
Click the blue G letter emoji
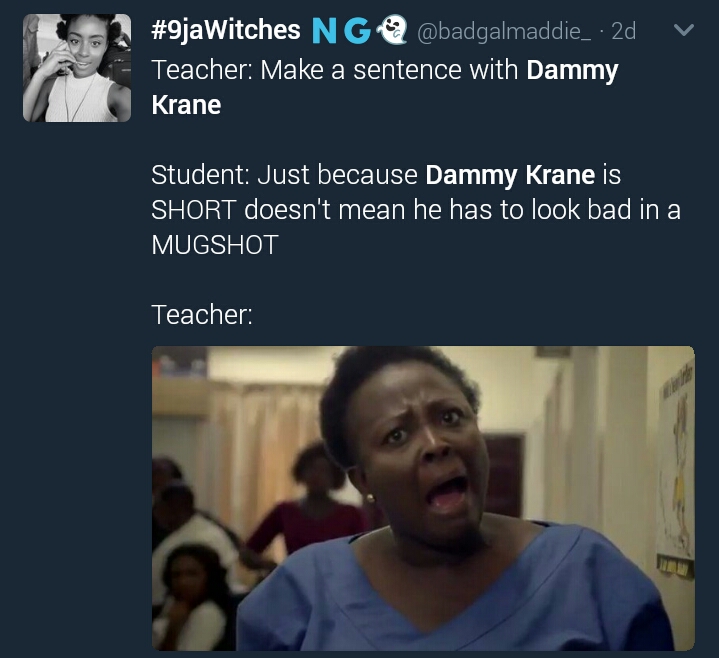[357, 31]
